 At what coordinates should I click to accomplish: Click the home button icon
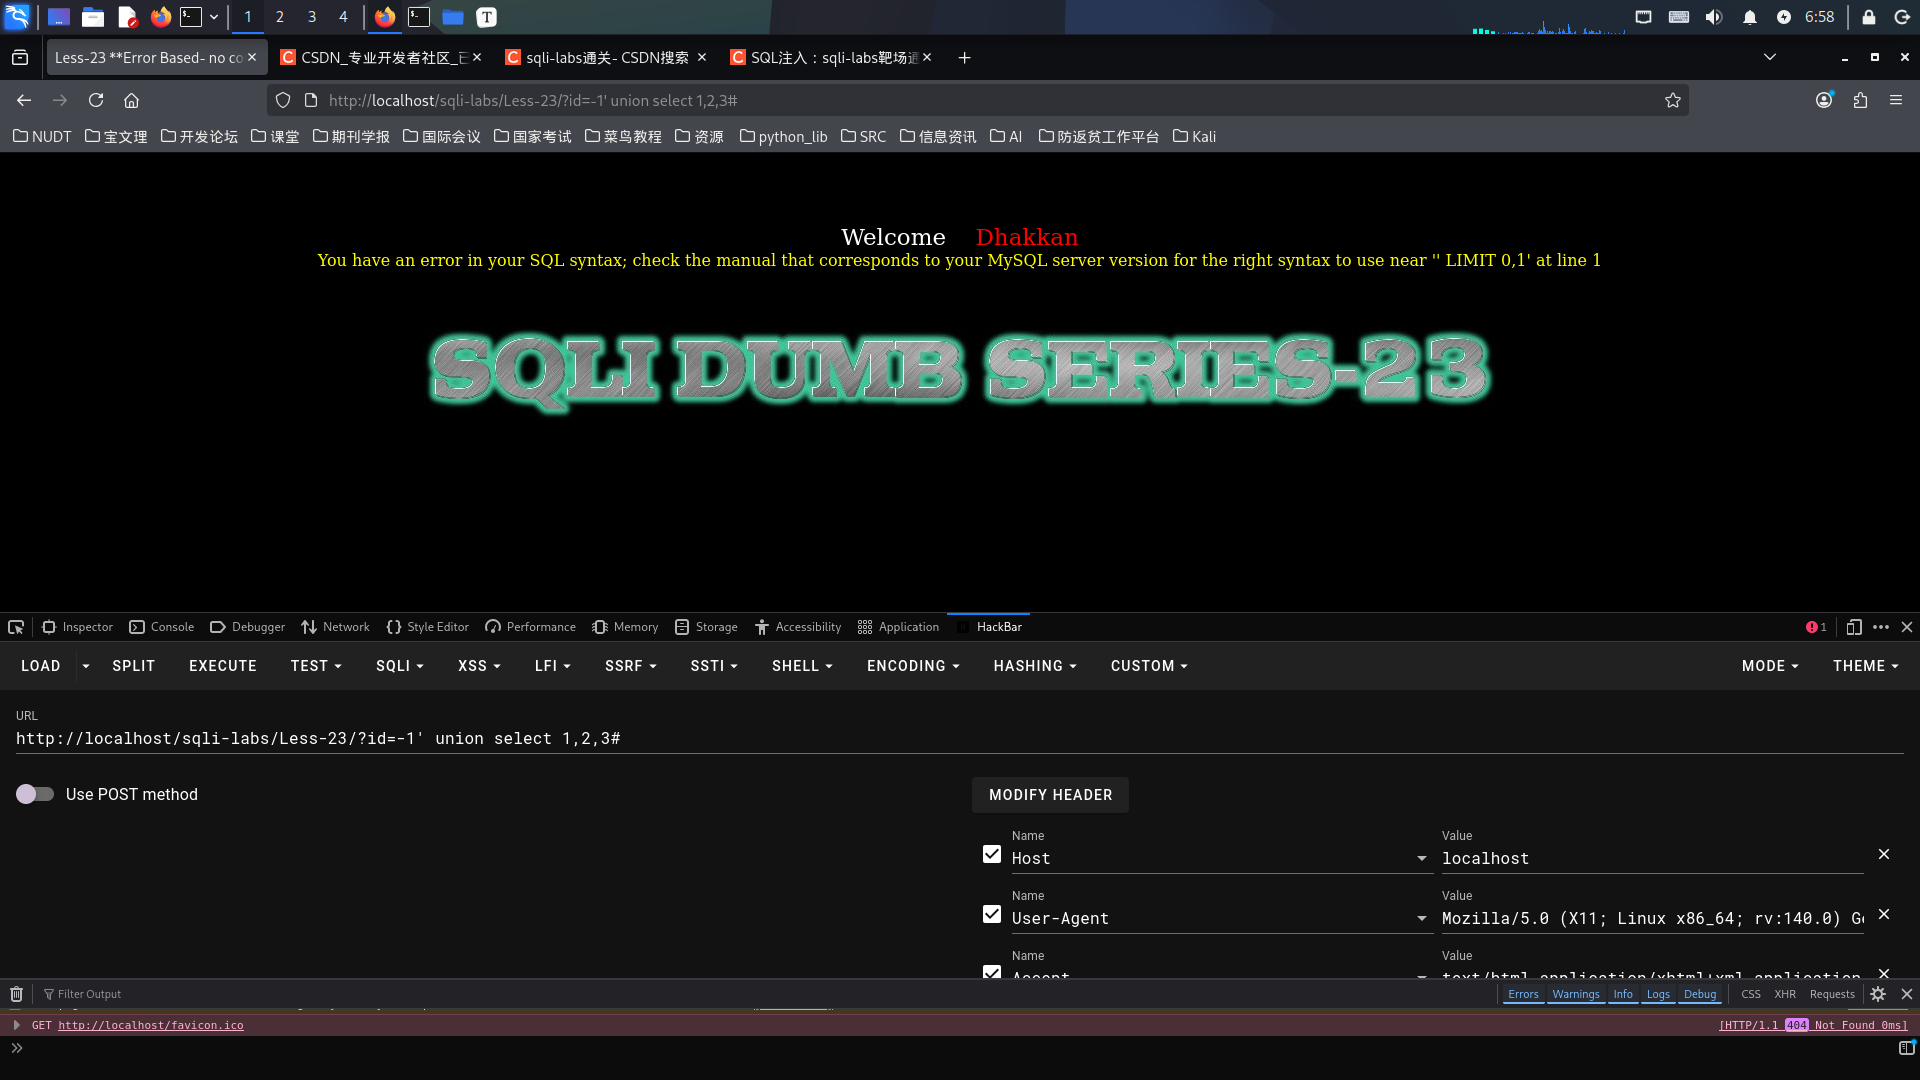coord(131,100)
